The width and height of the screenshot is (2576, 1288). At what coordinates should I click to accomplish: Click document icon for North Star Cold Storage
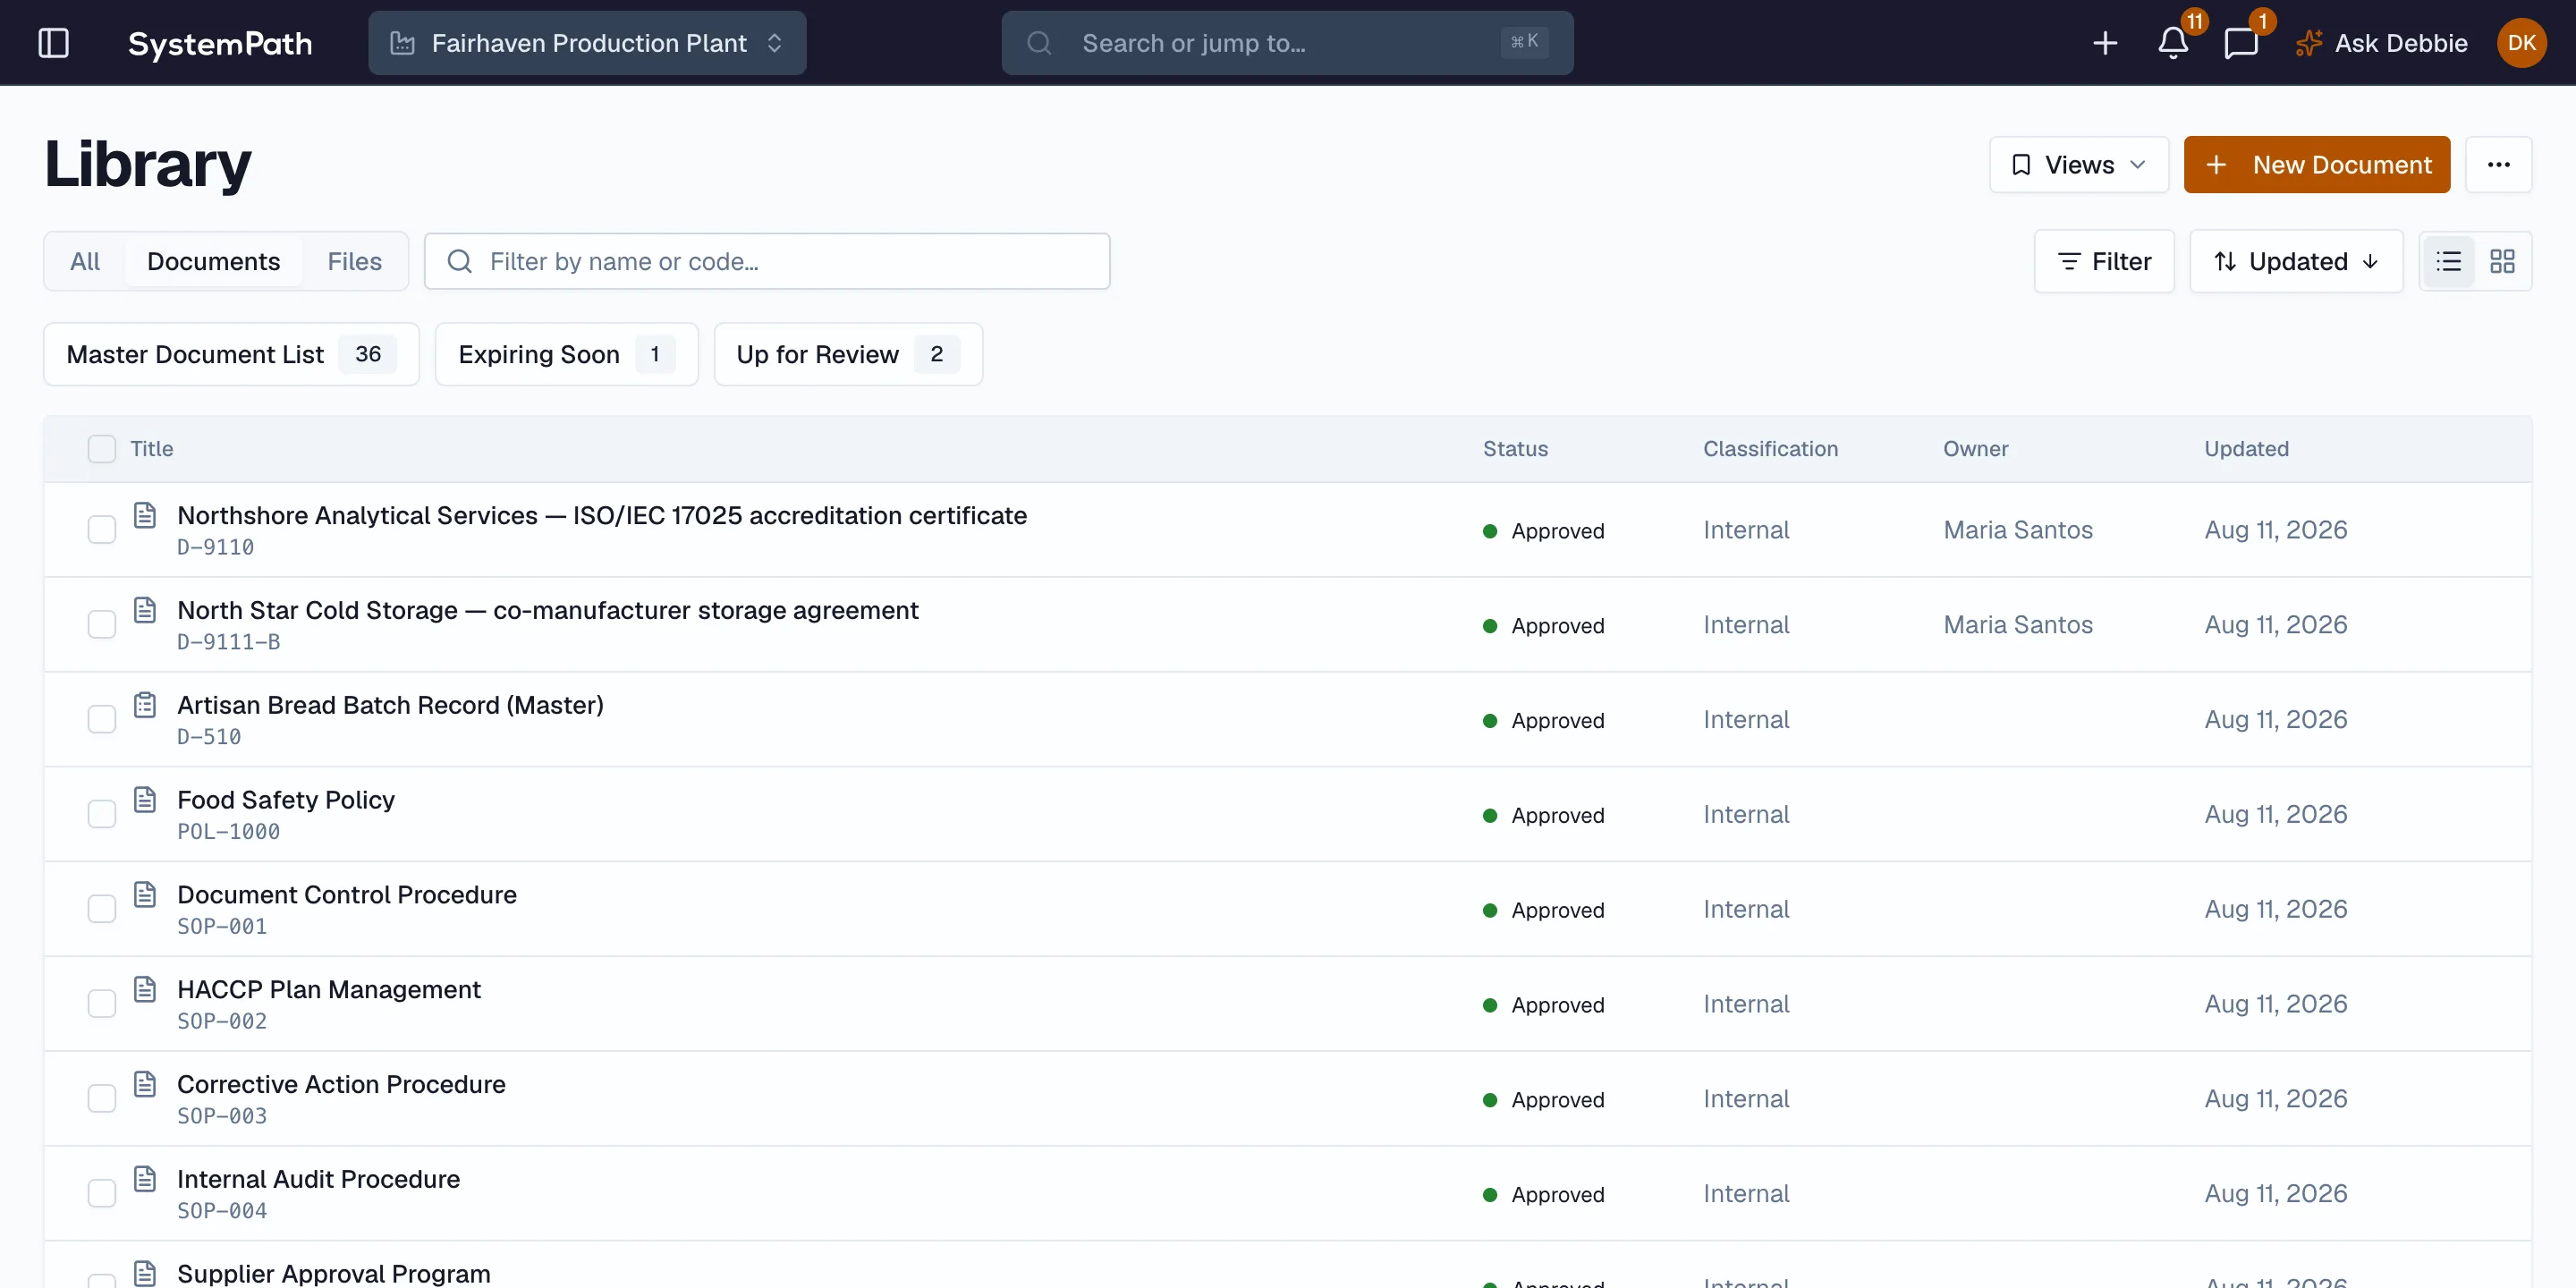click(145, 610)
